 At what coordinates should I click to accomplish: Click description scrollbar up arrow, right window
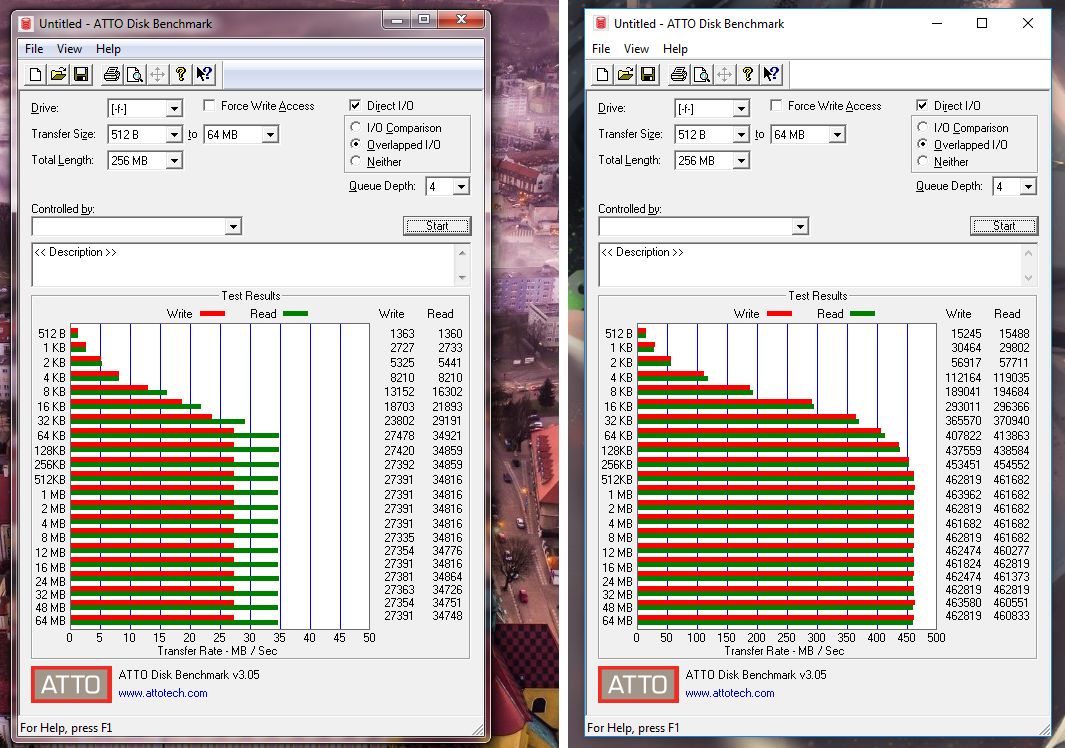tap(1028, 253)
